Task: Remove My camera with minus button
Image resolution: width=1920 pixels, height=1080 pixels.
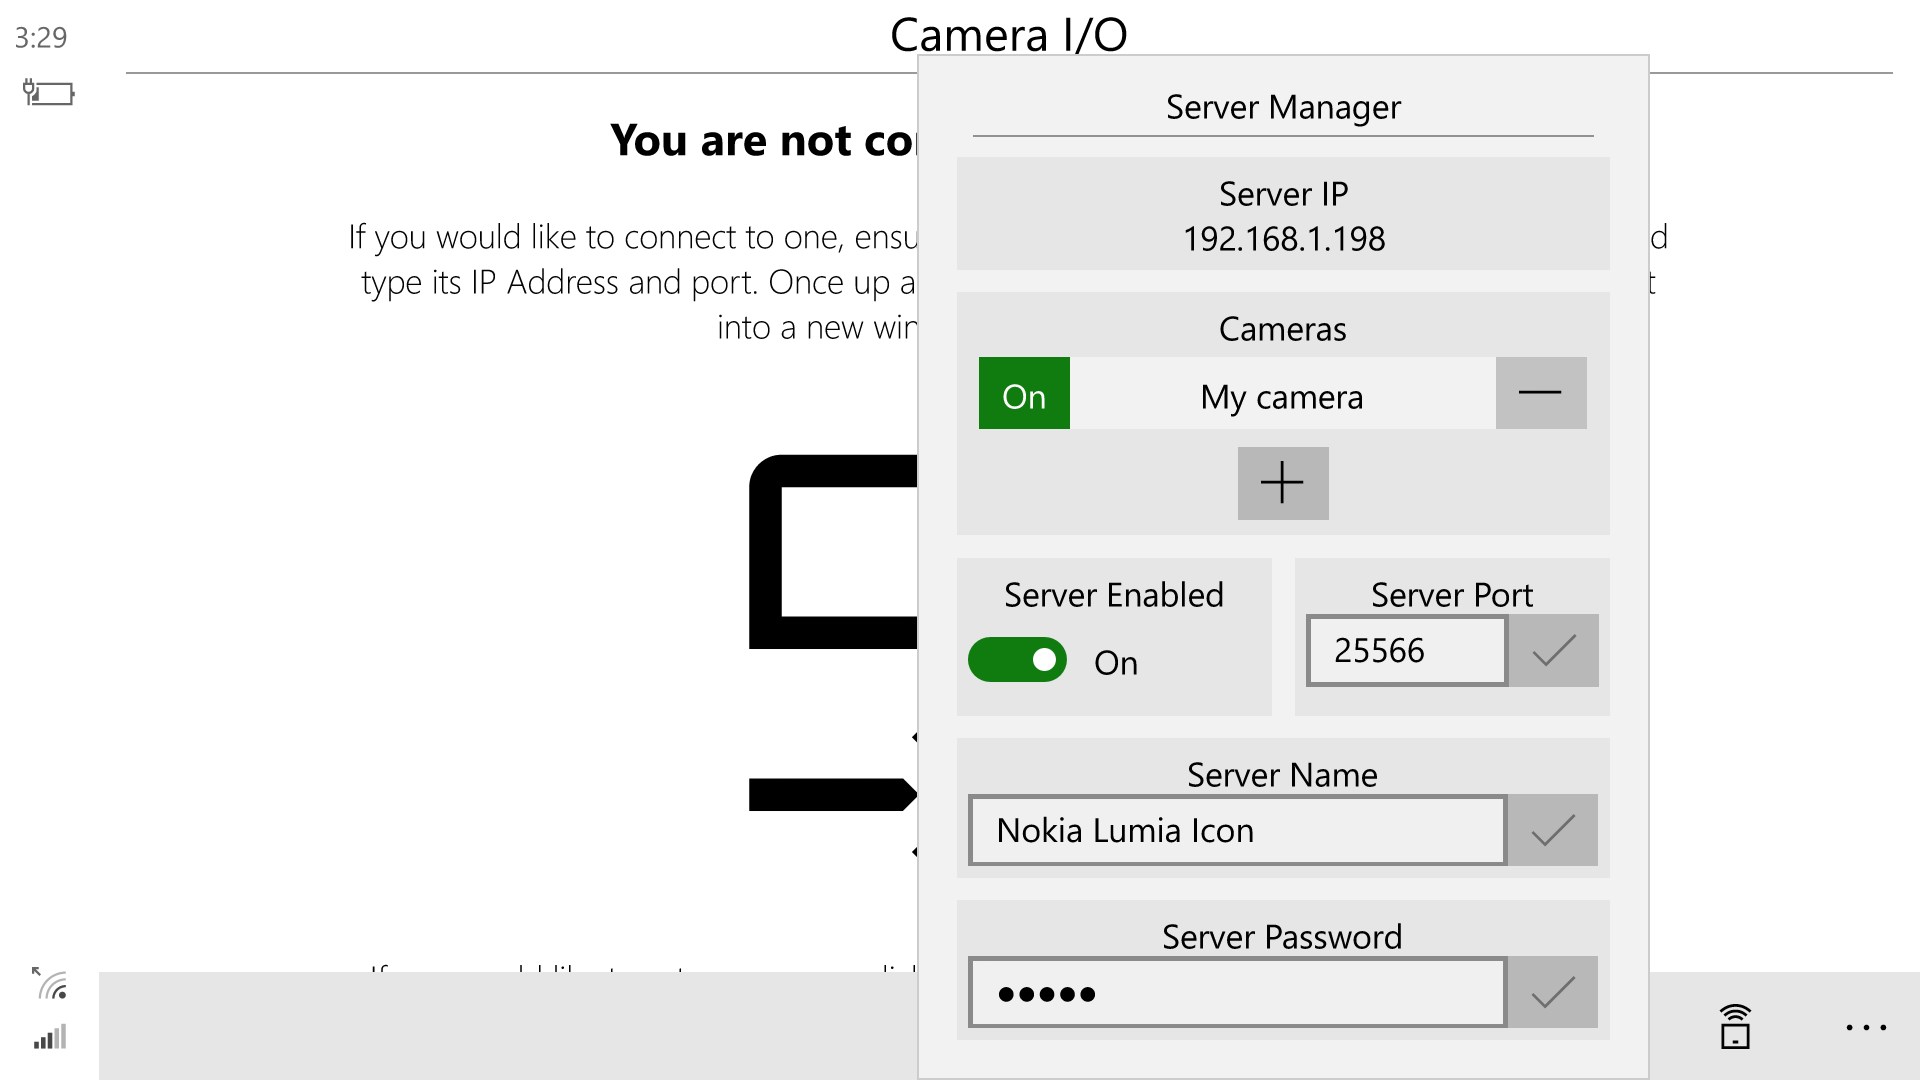Action: (1540, 393)
